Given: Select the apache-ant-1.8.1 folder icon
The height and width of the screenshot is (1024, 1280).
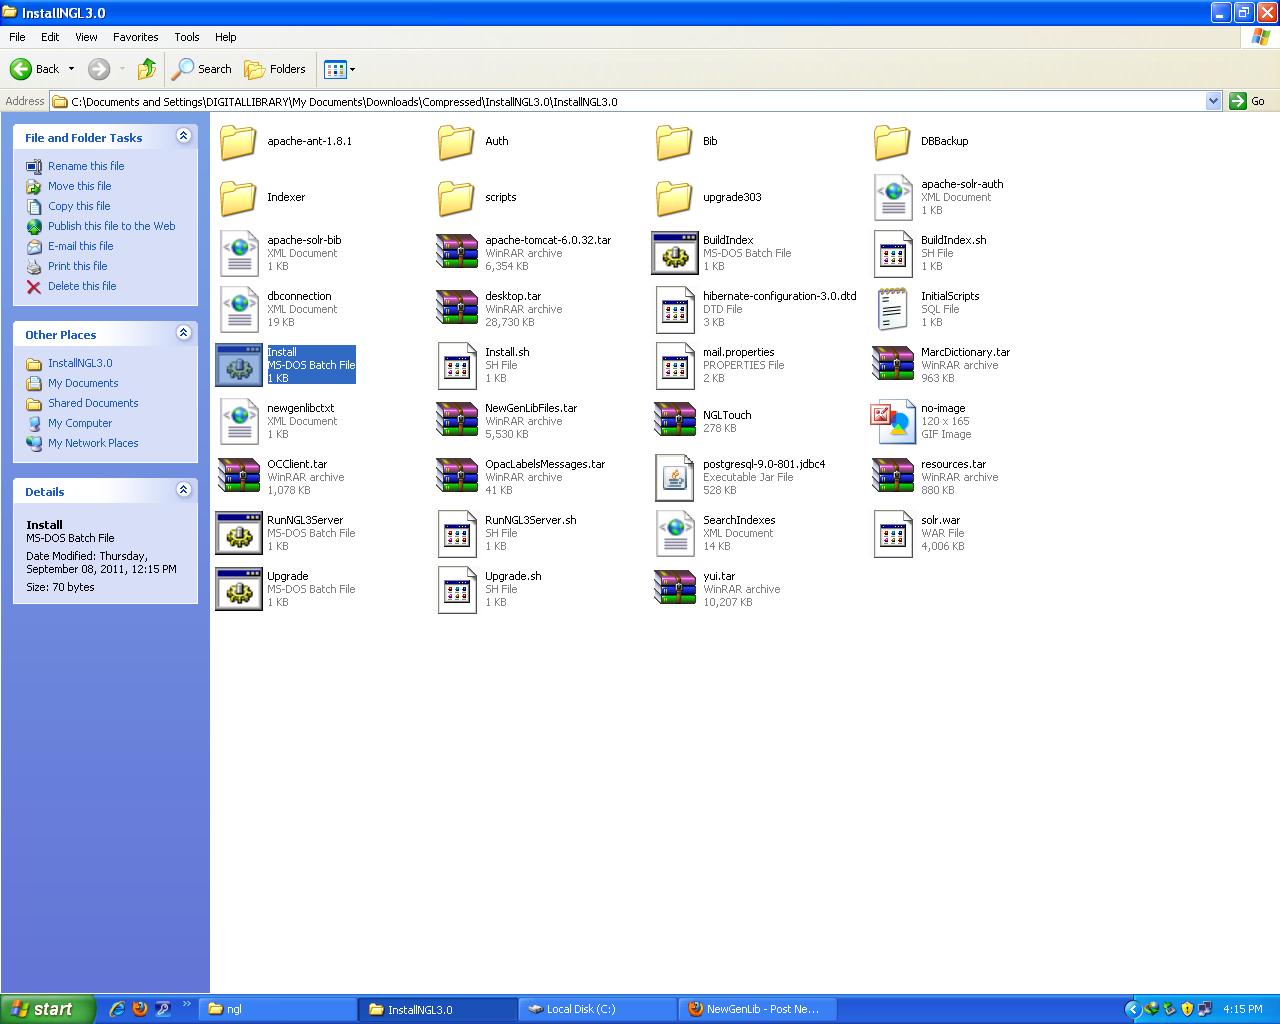Looking at the screenshot, I should 239,142.
